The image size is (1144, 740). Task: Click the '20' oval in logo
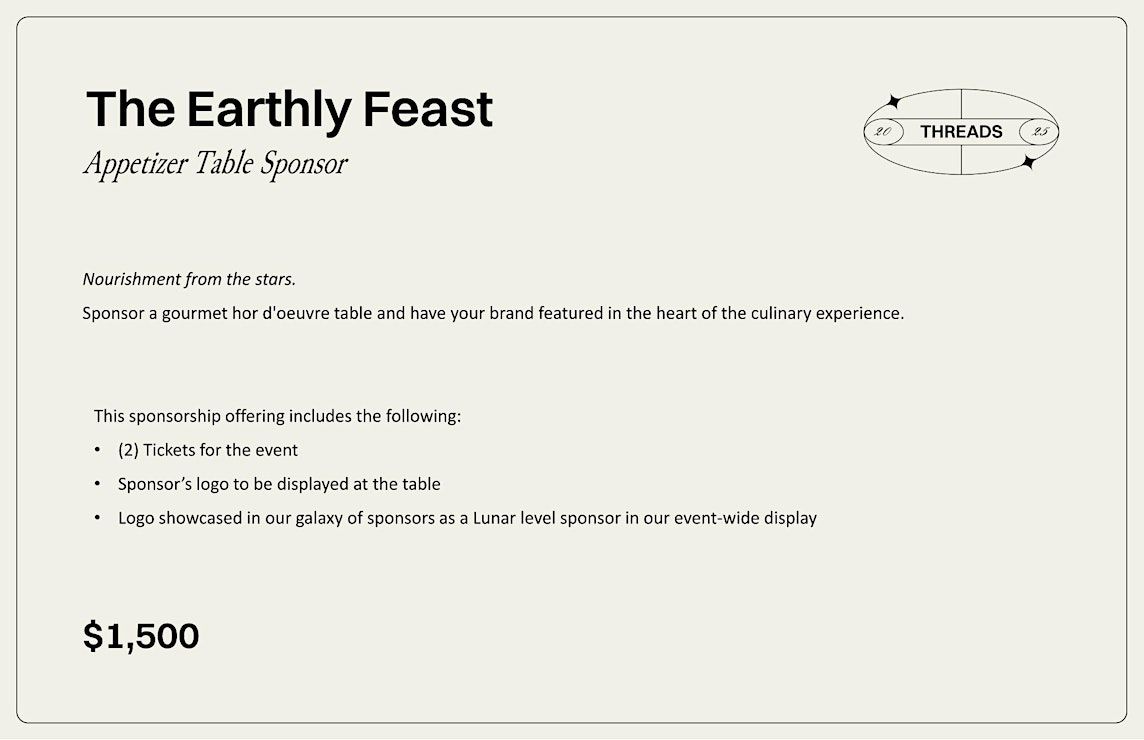(884, 131)
